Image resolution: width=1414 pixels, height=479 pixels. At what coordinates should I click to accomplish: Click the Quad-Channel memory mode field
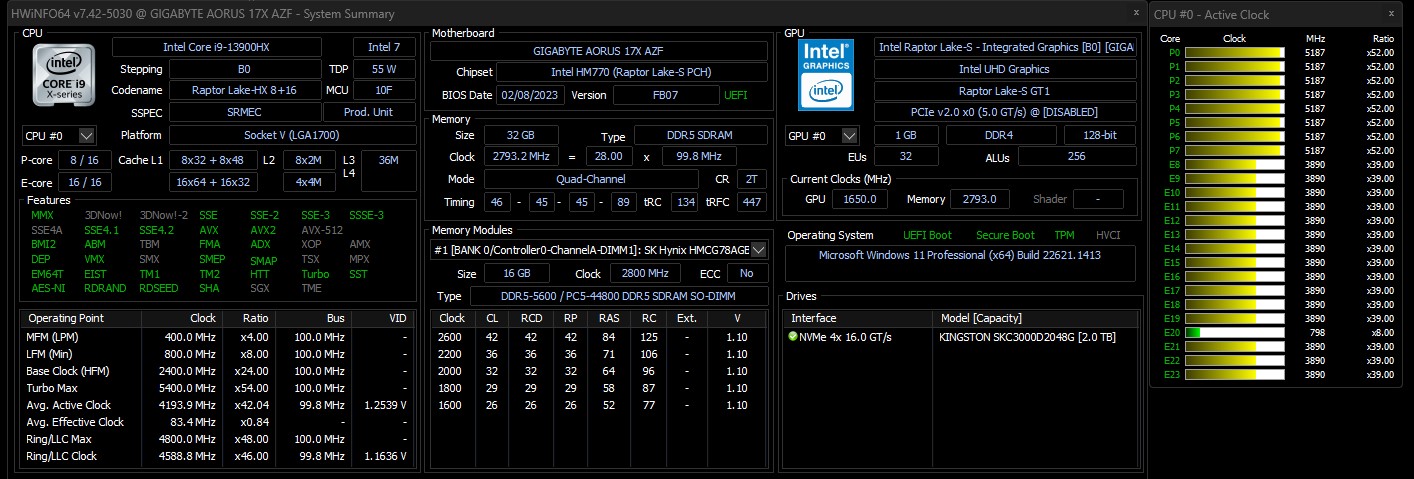[591, 179]
